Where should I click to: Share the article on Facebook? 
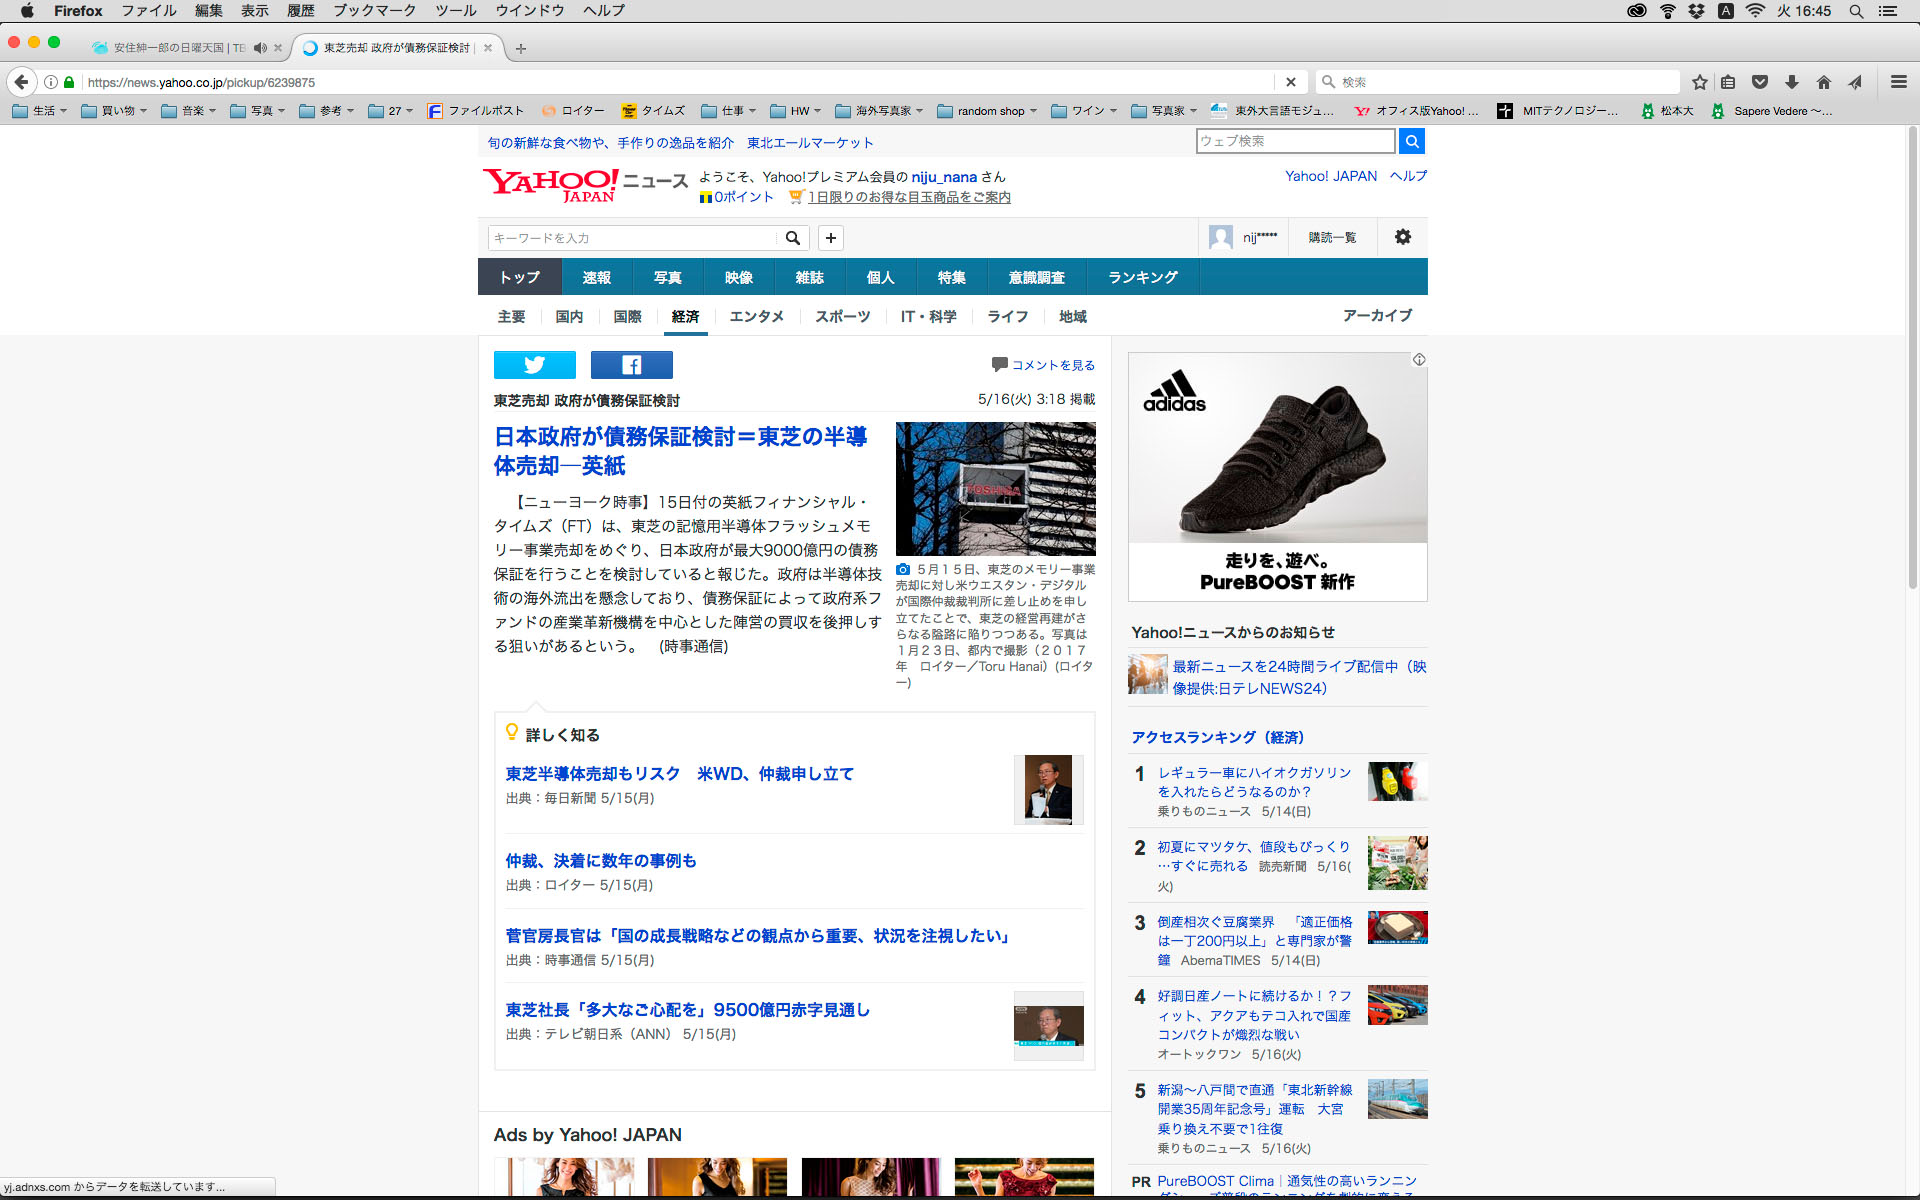tap(631, 365)
